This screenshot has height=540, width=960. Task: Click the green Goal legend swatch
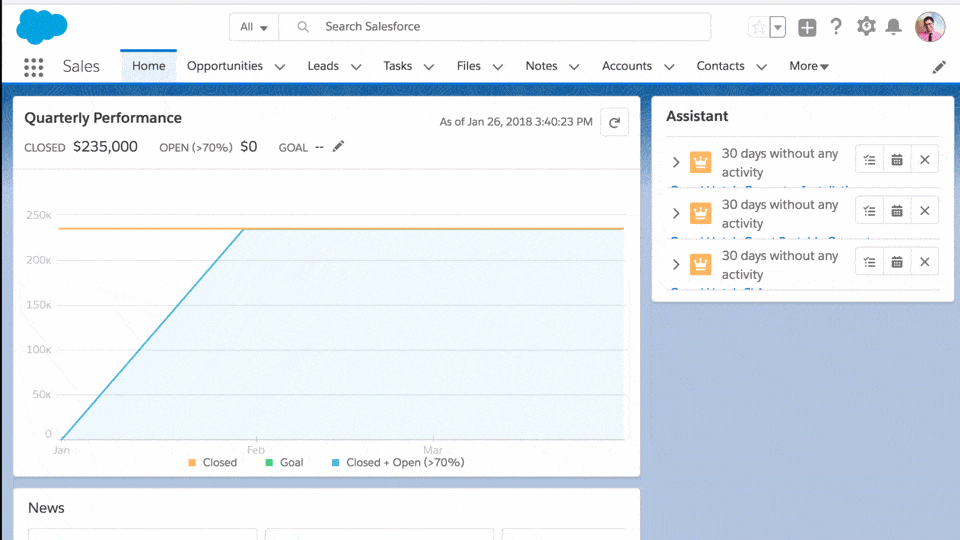pyautogui.click(x=269, y=463)
